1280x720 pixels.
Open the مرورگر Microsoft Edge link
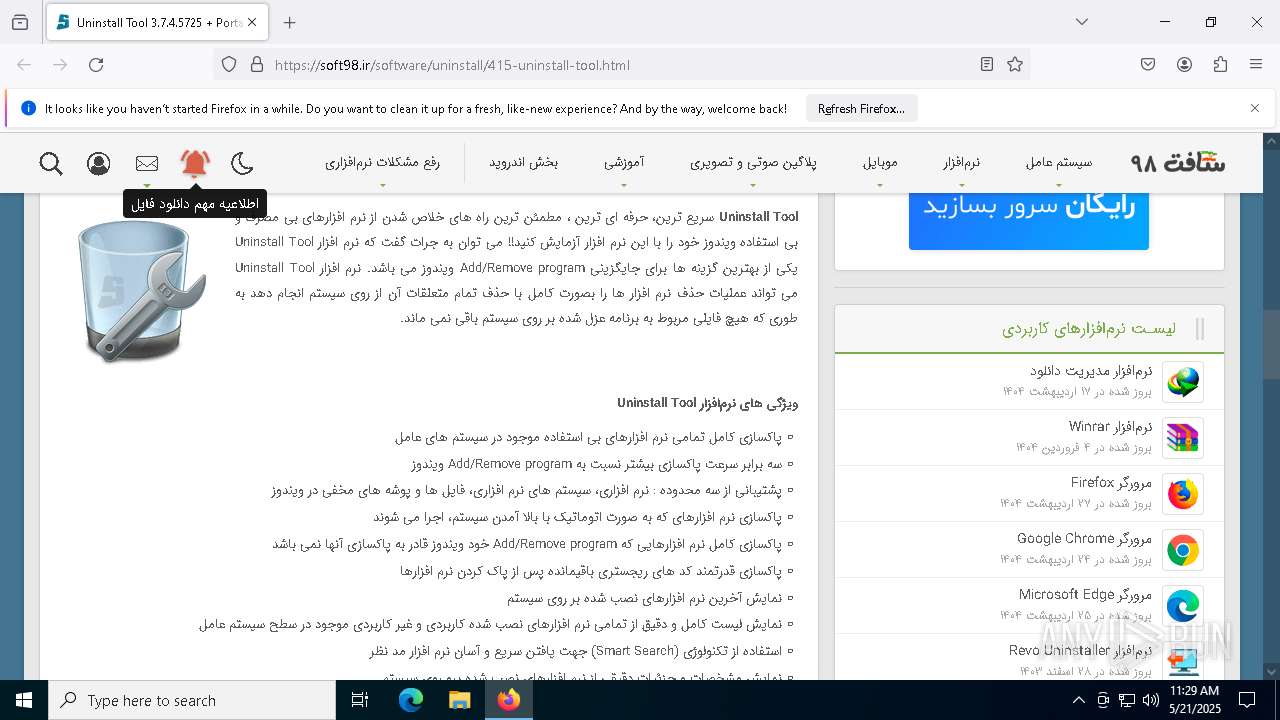1086,595
